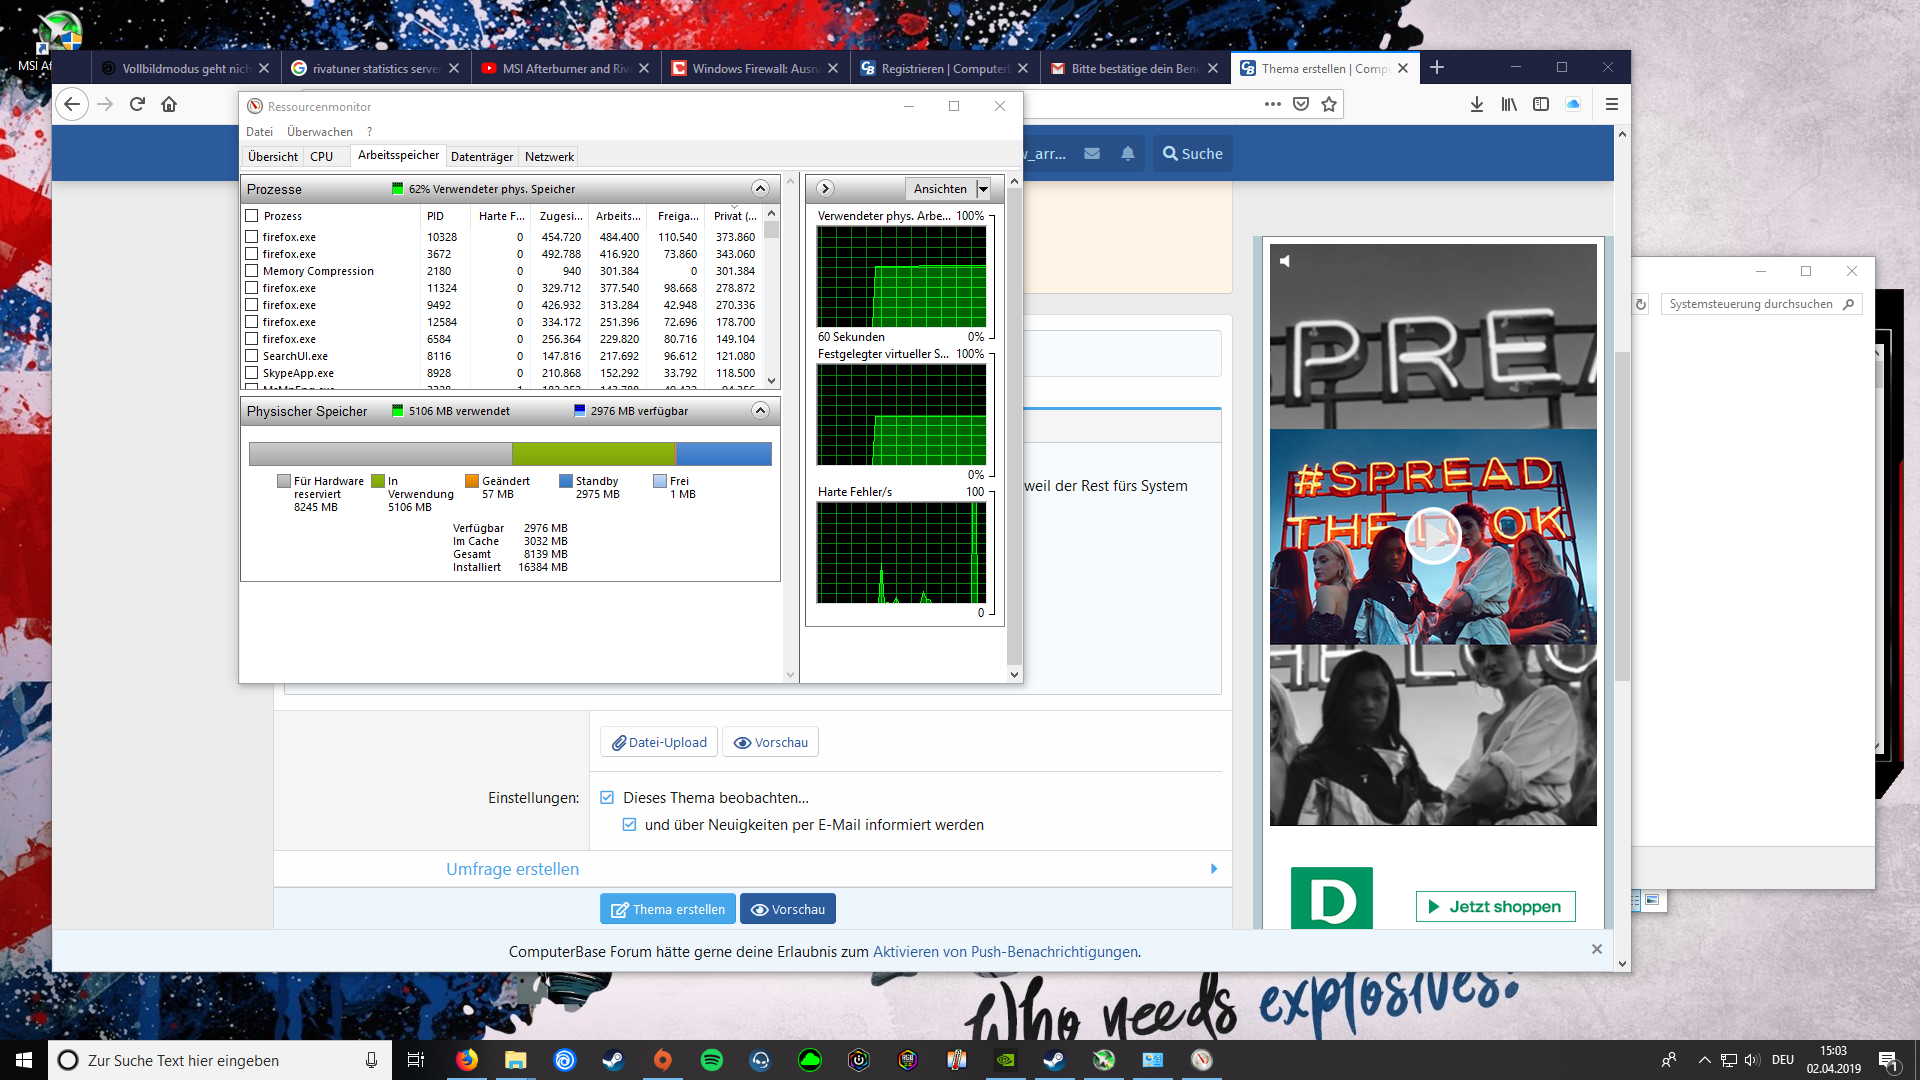Check the Memory Compression process checkbox
The height and width of the screenshot is (1080, 1920).
pyautogui.click(x=252, y=271)
